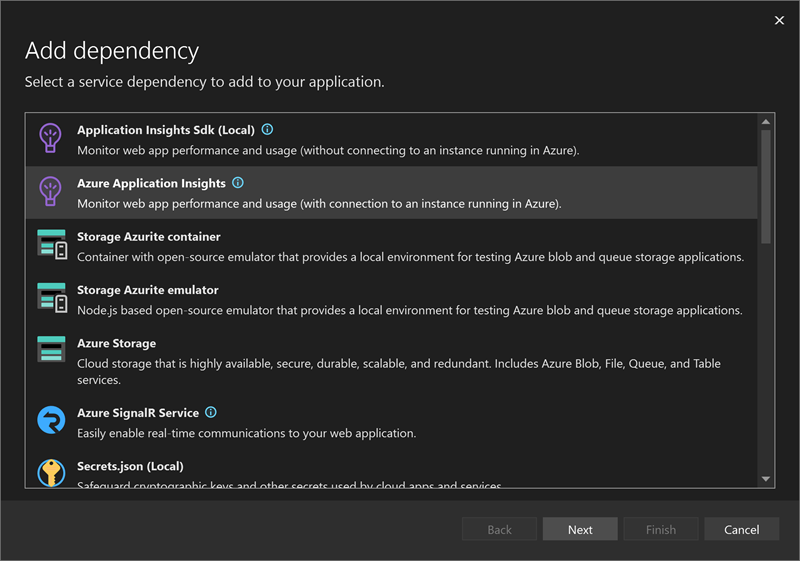Open info icon beside Azure SignalR Service

211,412
